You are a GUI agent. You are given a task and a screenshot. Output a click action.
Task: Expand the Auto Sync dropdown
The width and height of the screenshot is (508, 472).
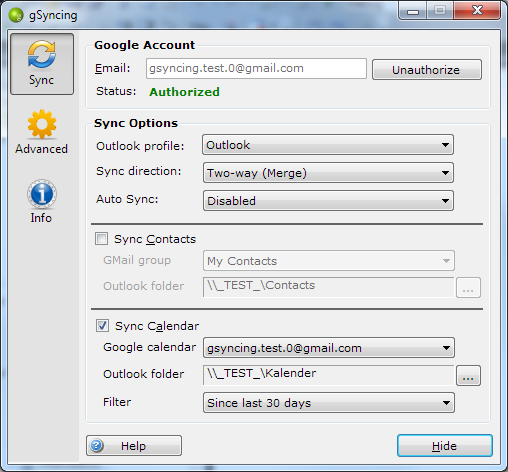pyautogui.click(x=328, y=201)
